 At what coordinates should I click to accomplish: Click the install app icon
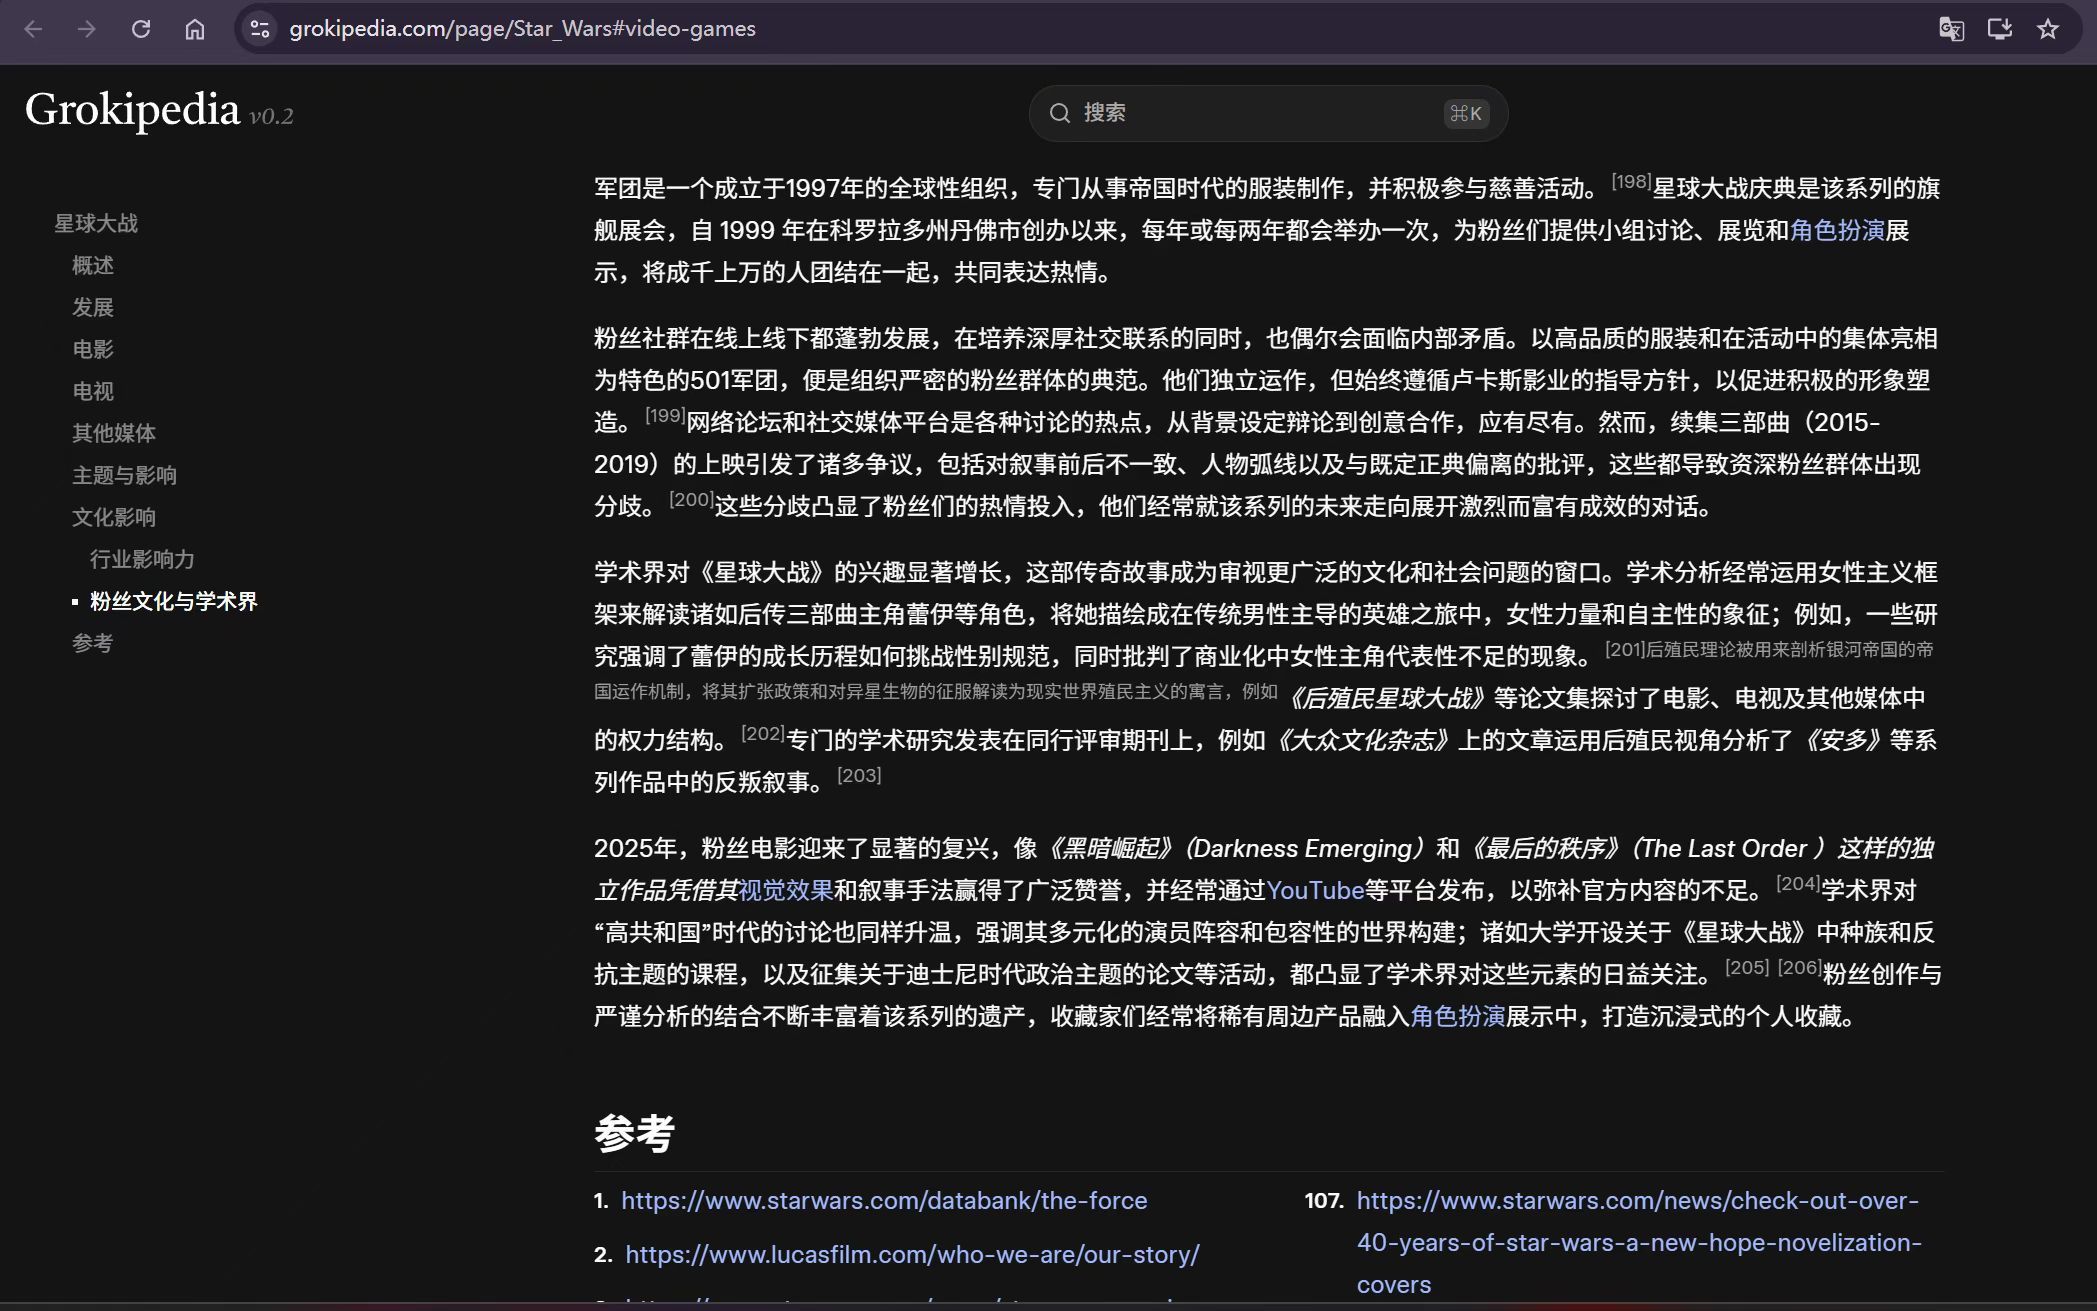click(1999, 29)
